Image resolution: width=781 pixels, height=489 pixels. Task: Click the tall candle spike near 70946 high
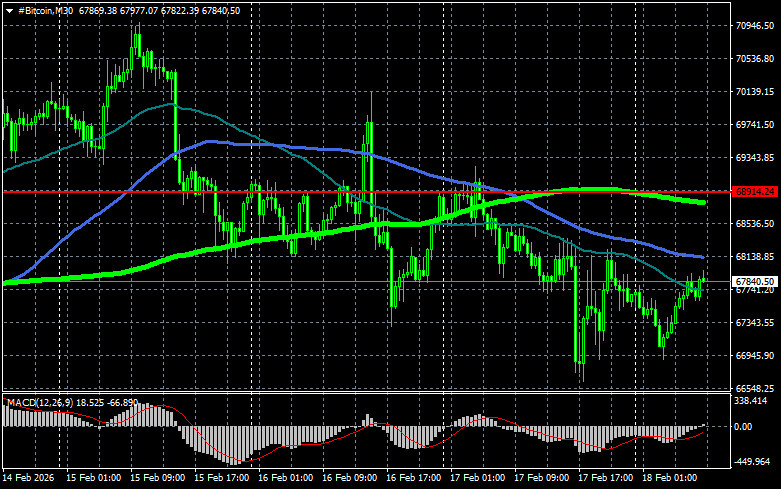[x=136, y=40]
